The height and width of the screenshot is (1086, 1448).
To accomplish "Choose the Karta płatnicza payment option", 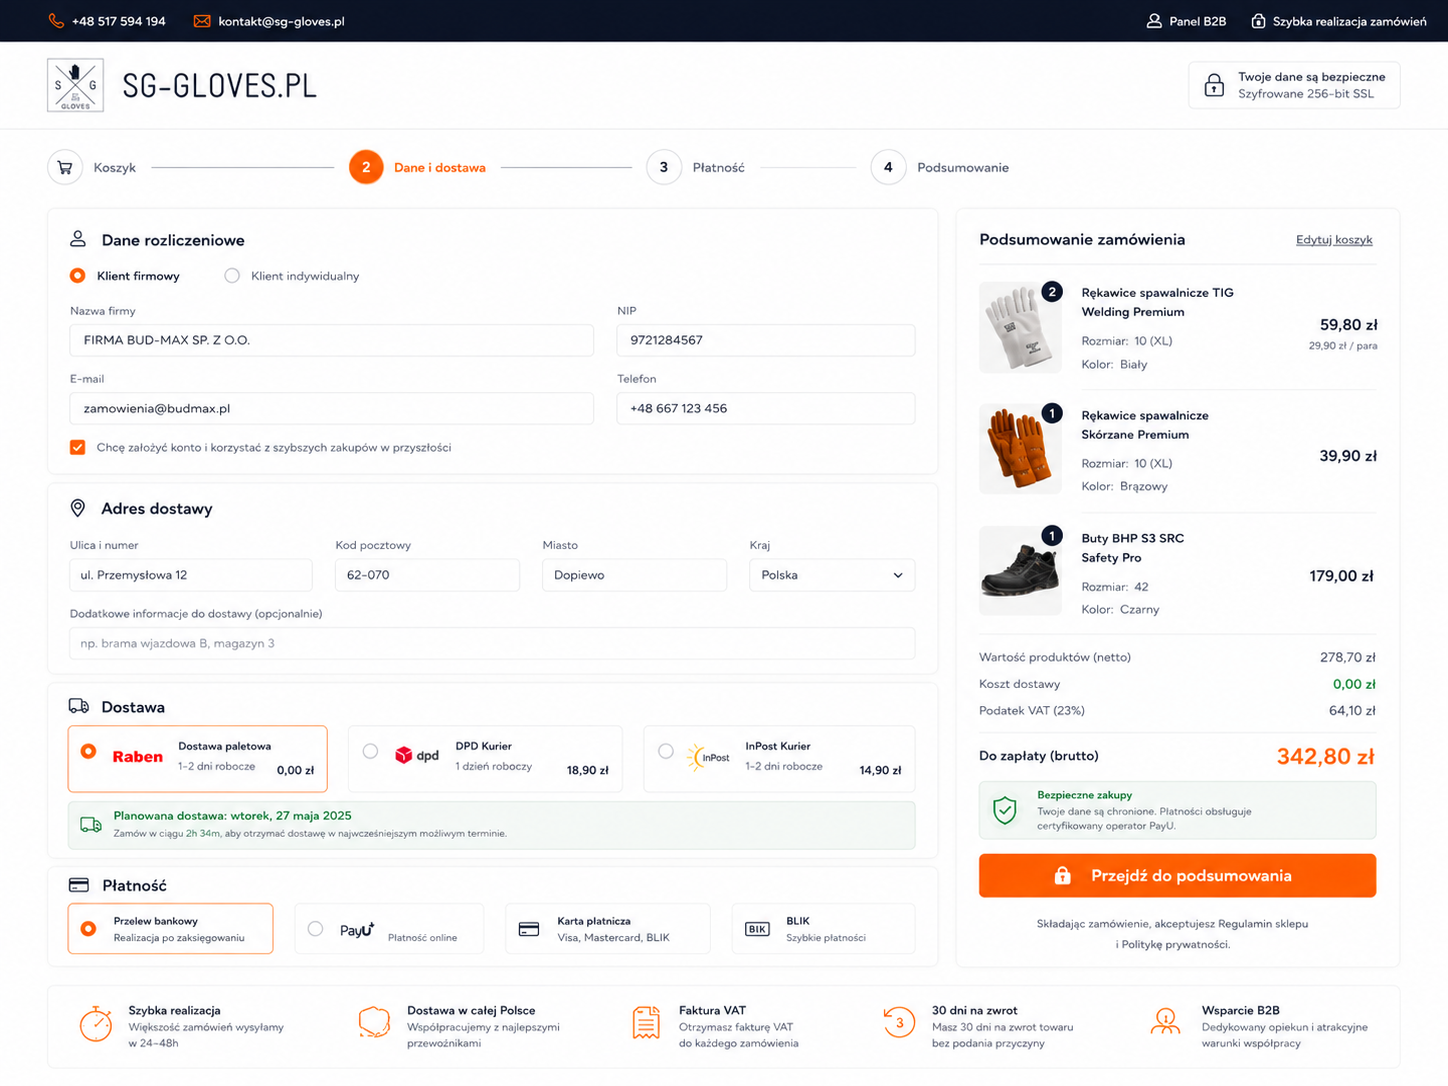I will pos(608,929).
